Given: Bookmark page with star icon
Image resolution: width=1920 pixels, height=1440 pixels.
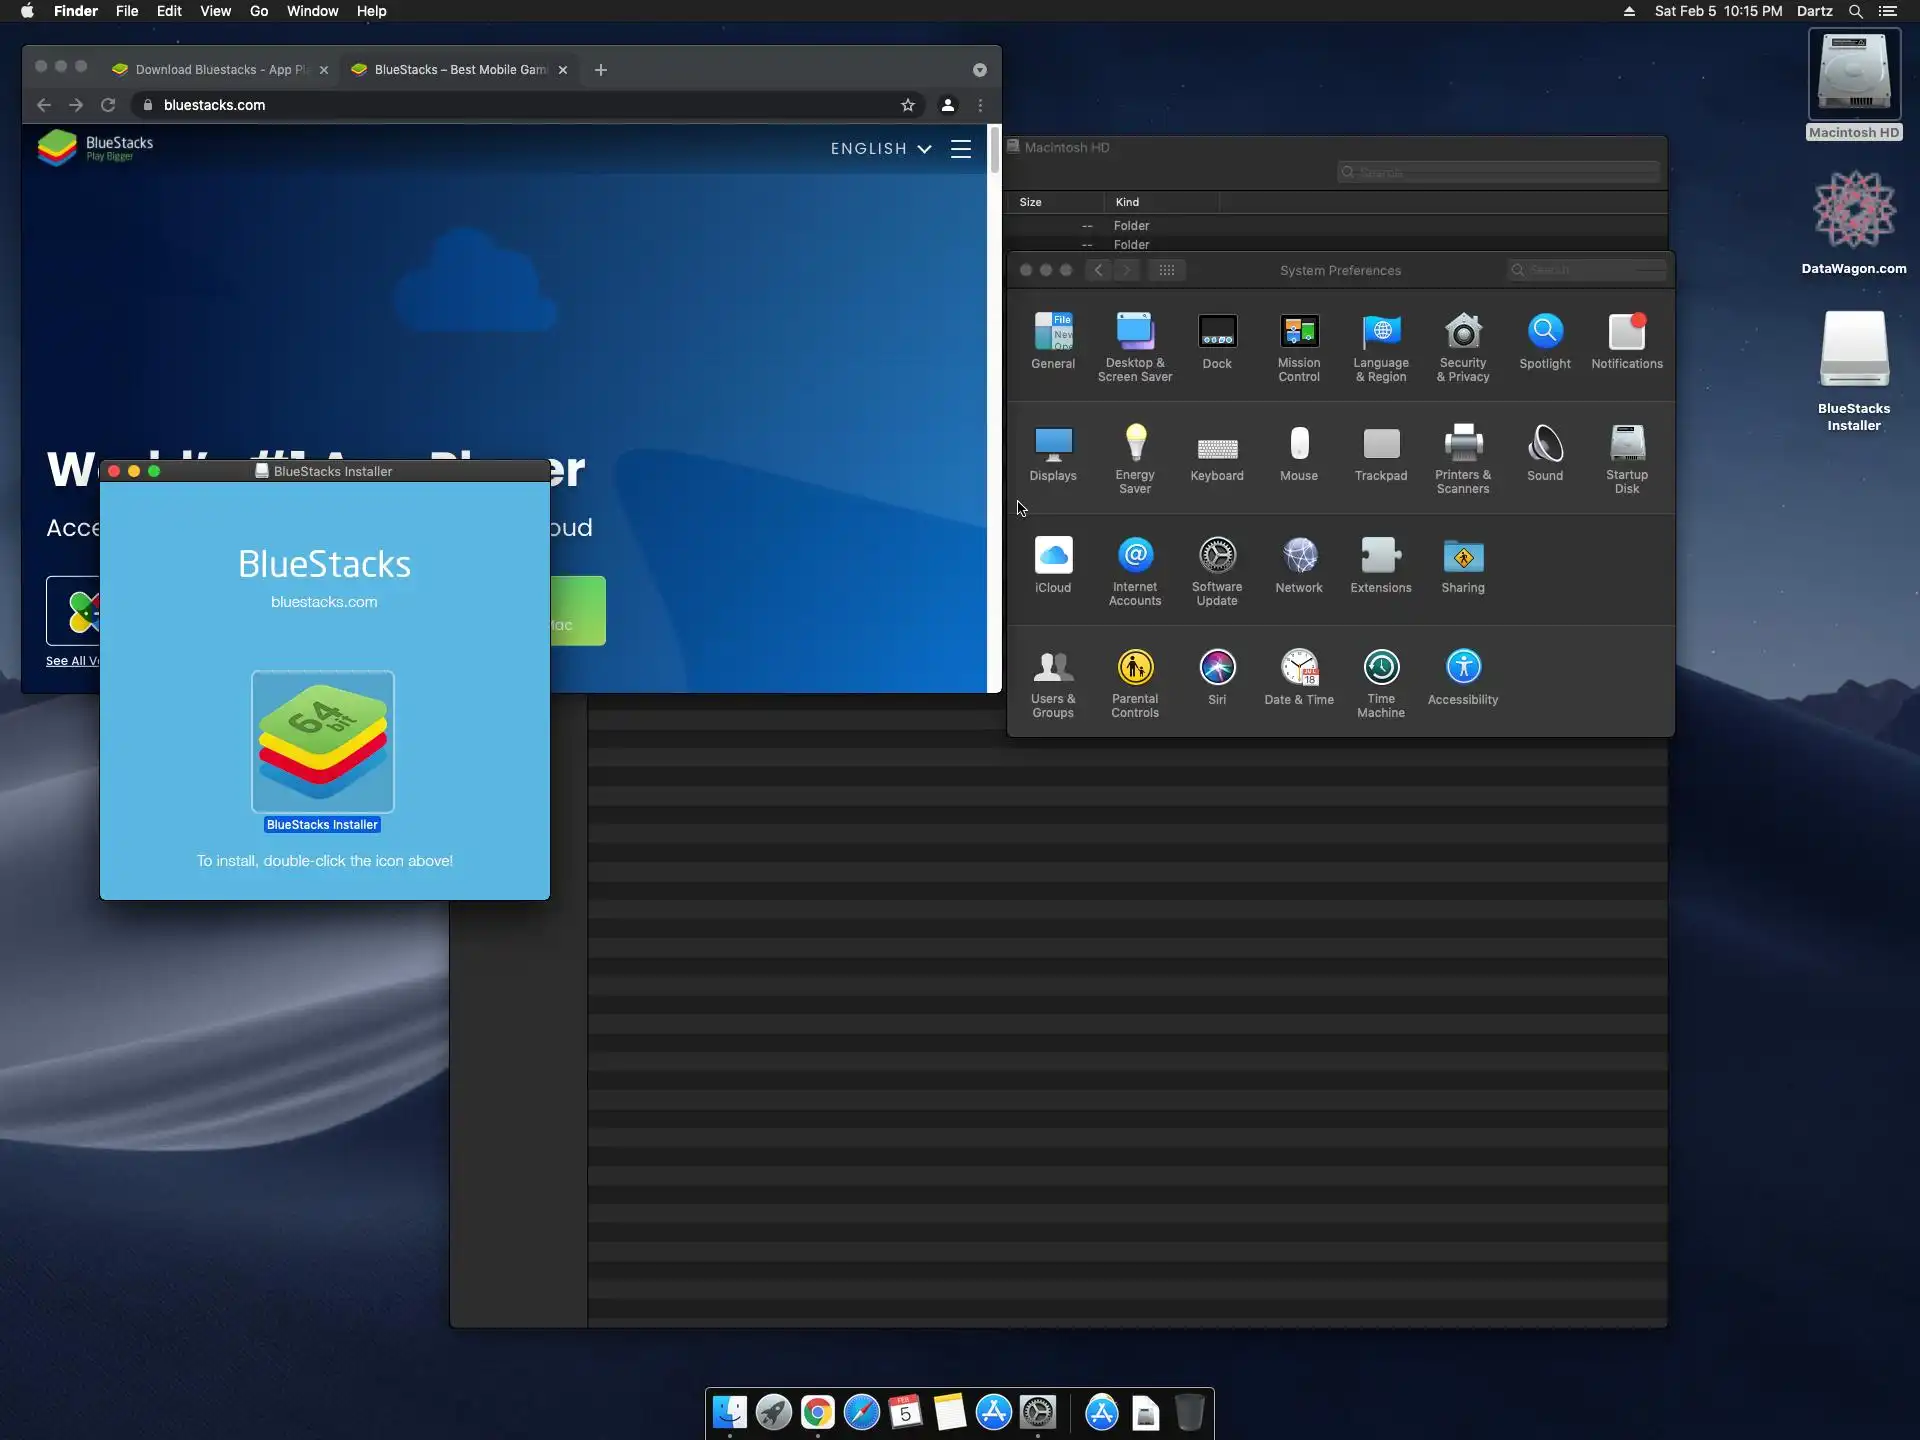Looking at the screenshot, I should click(907, 105).
